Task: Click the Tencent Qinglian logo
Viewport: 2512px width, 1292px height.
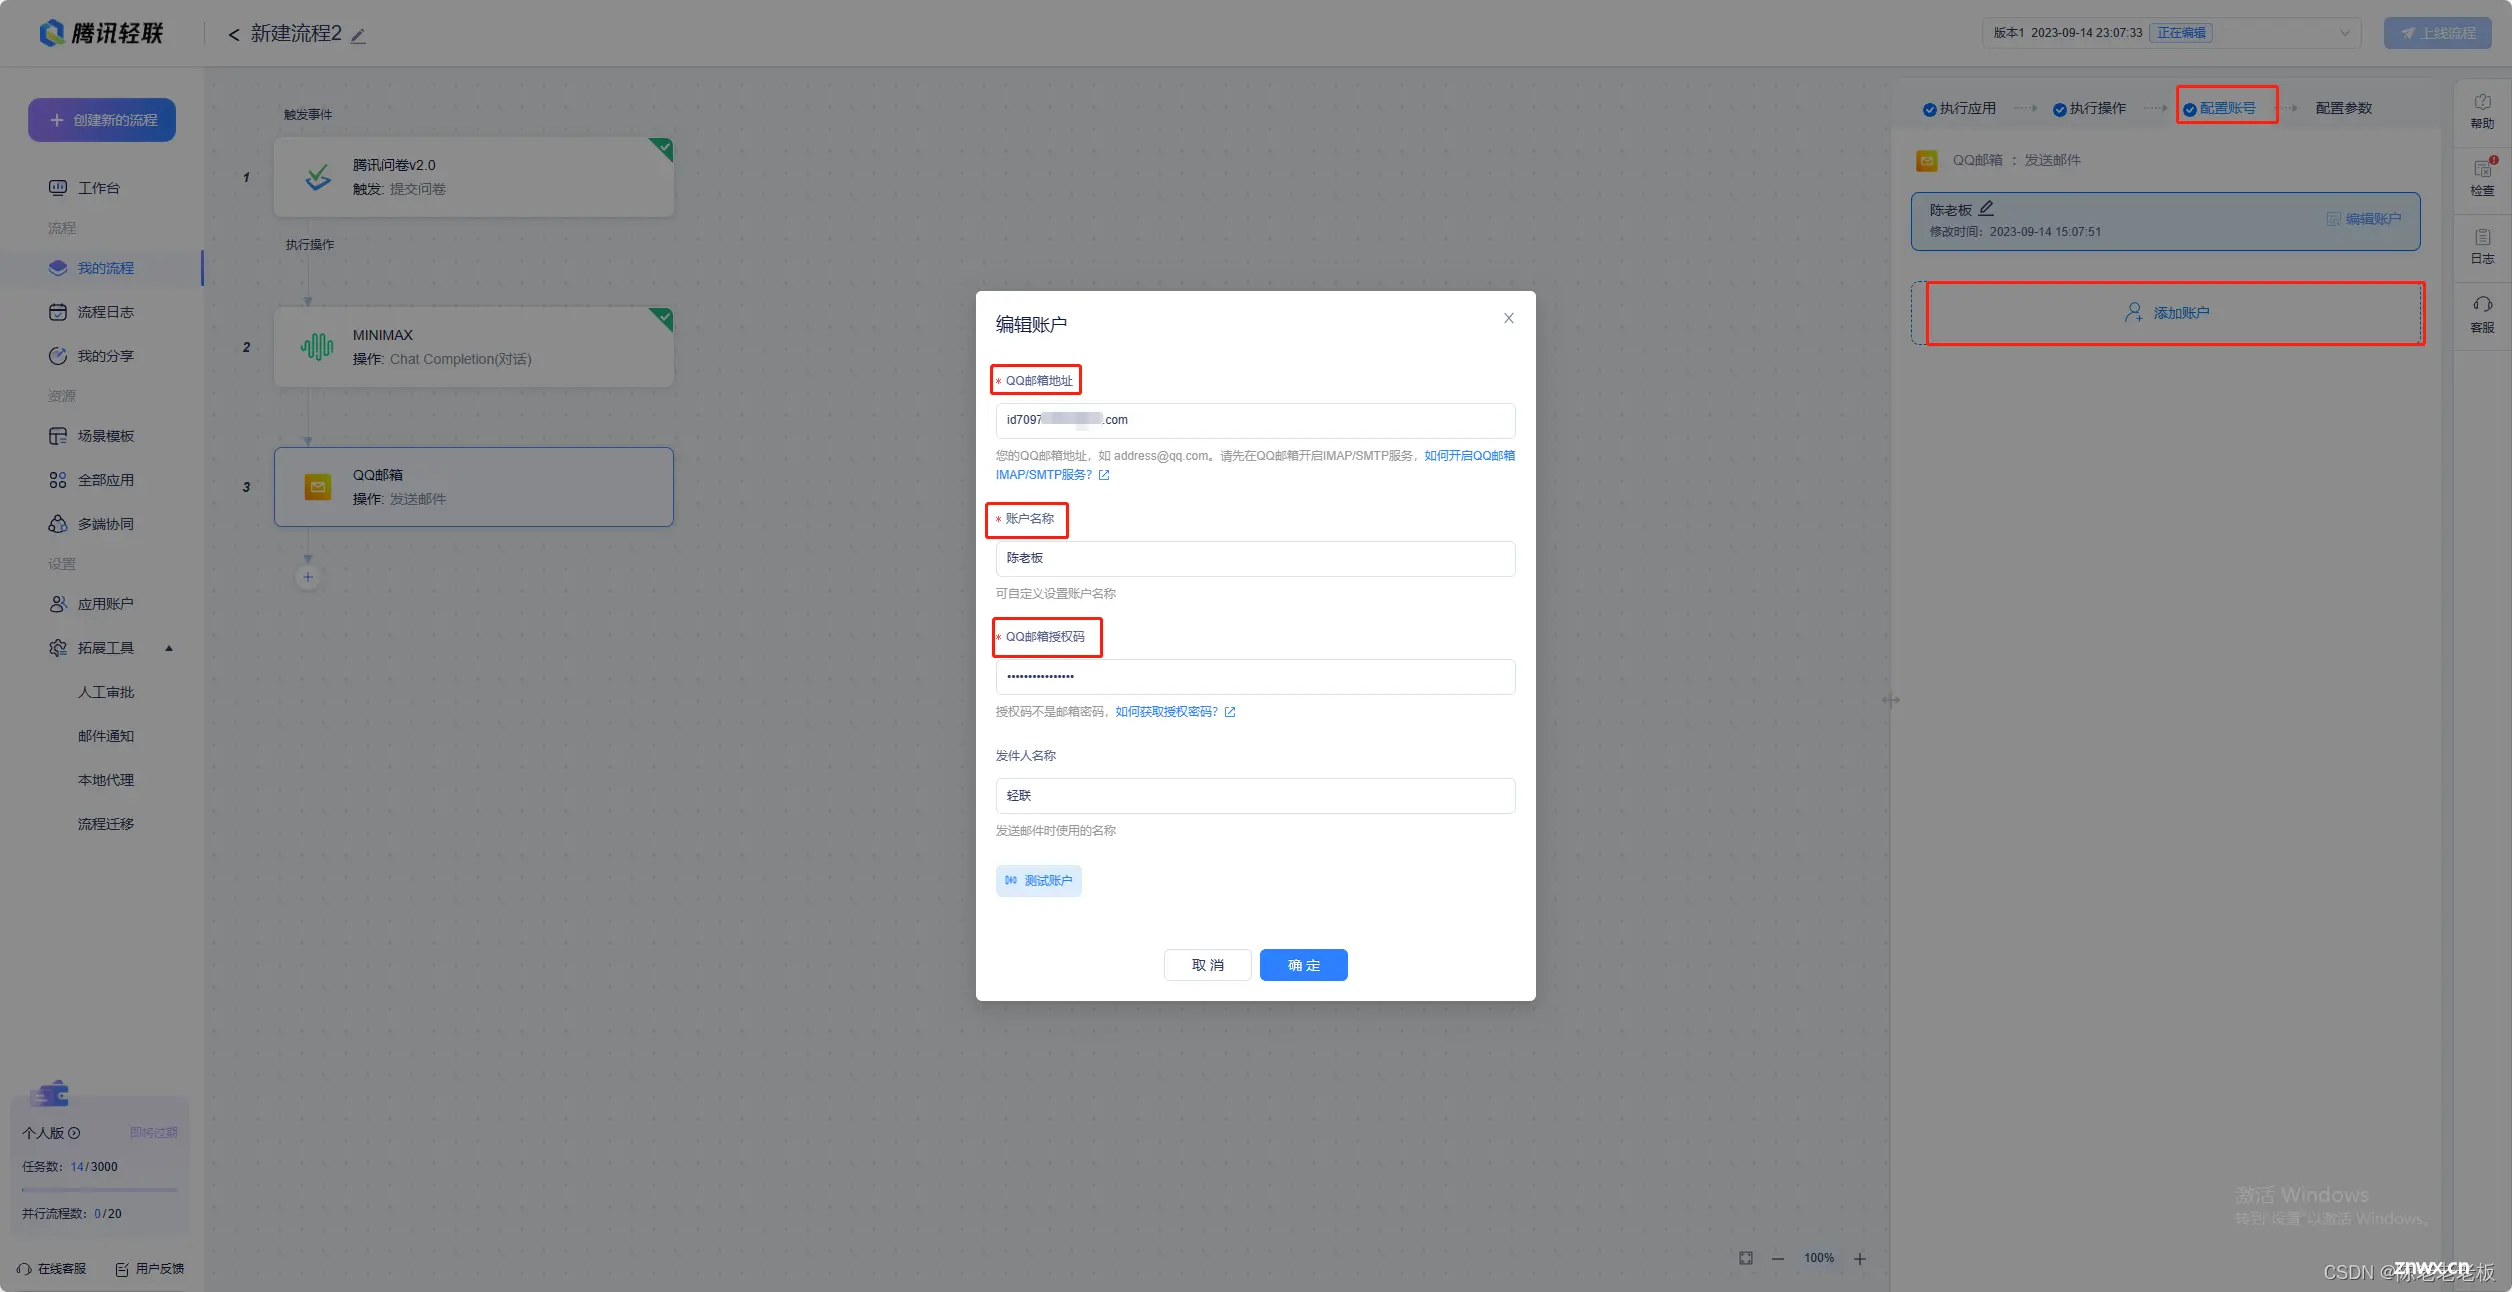Action: 101,33
